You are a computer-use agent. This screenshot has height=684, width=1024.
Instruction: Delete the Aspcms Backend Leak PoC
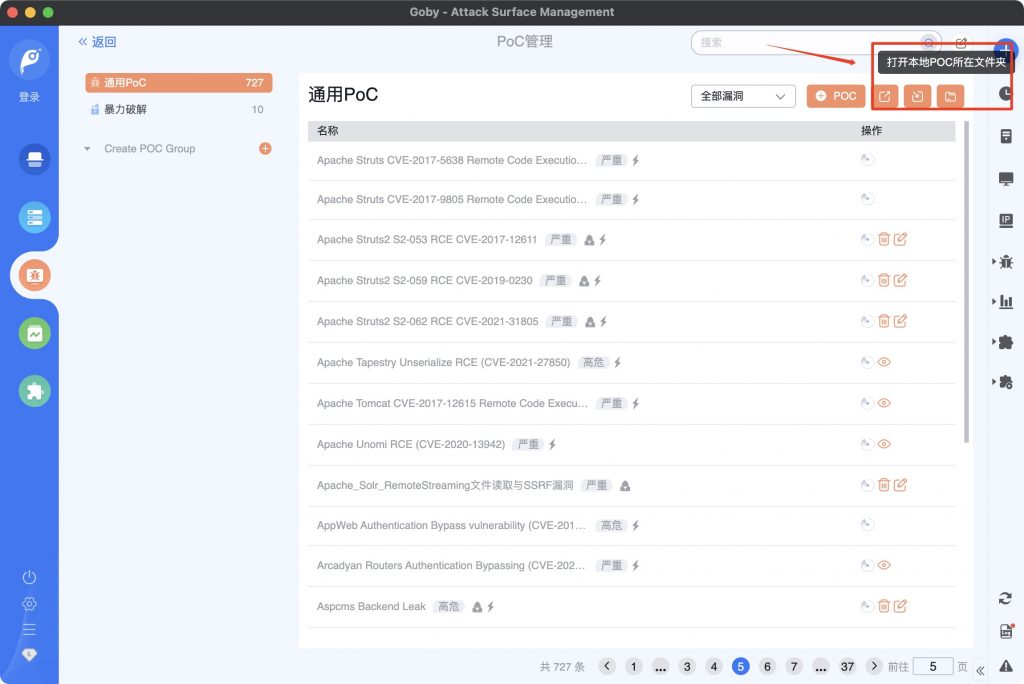point(884,606)
